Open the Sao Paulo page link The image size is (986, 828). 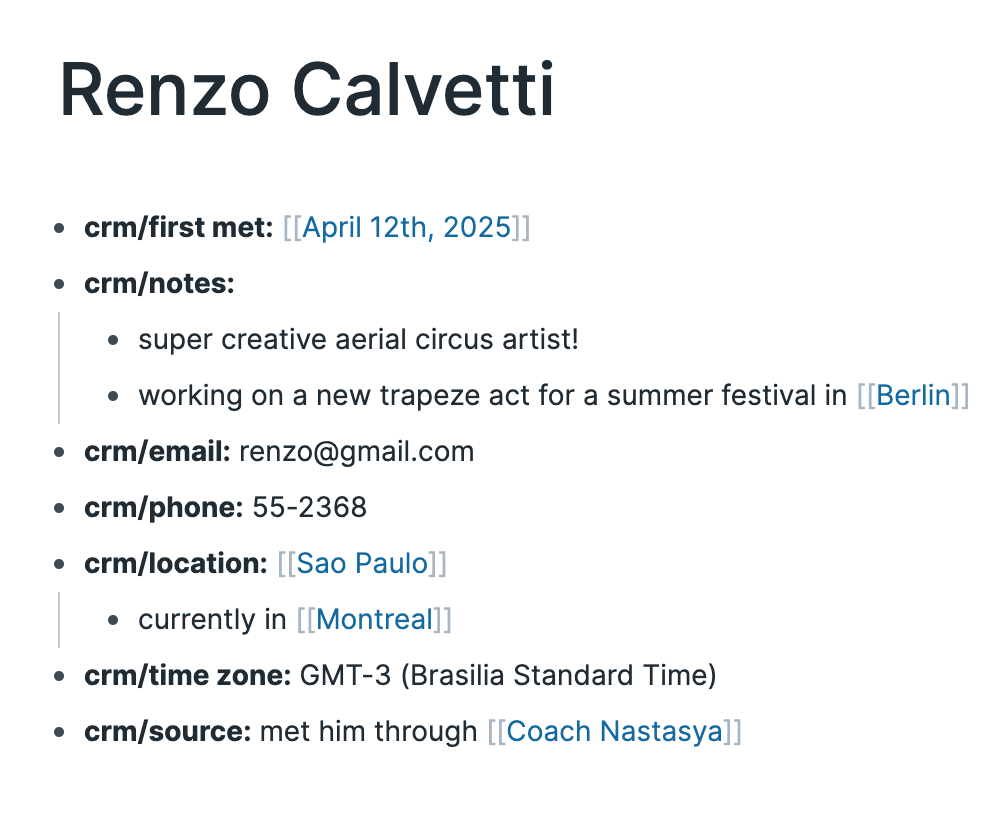(362, 563)
